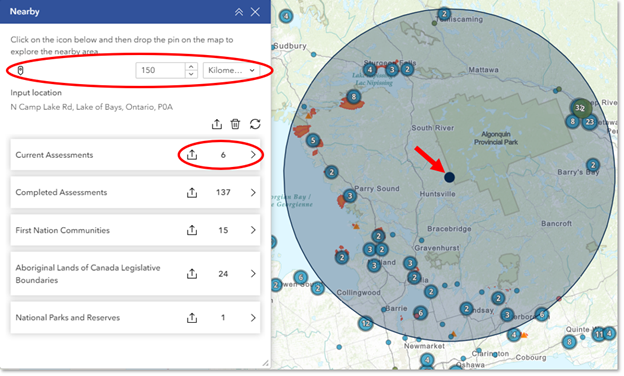The image size is (624, 376).
Task: Expand the First Nation Communities list
Action: point(253,230)
